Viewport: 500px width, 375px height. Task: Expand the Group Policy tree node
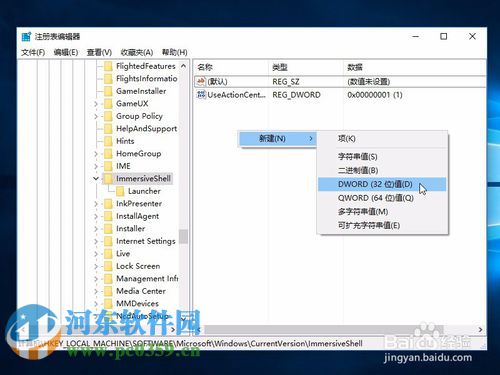[96, 116]
